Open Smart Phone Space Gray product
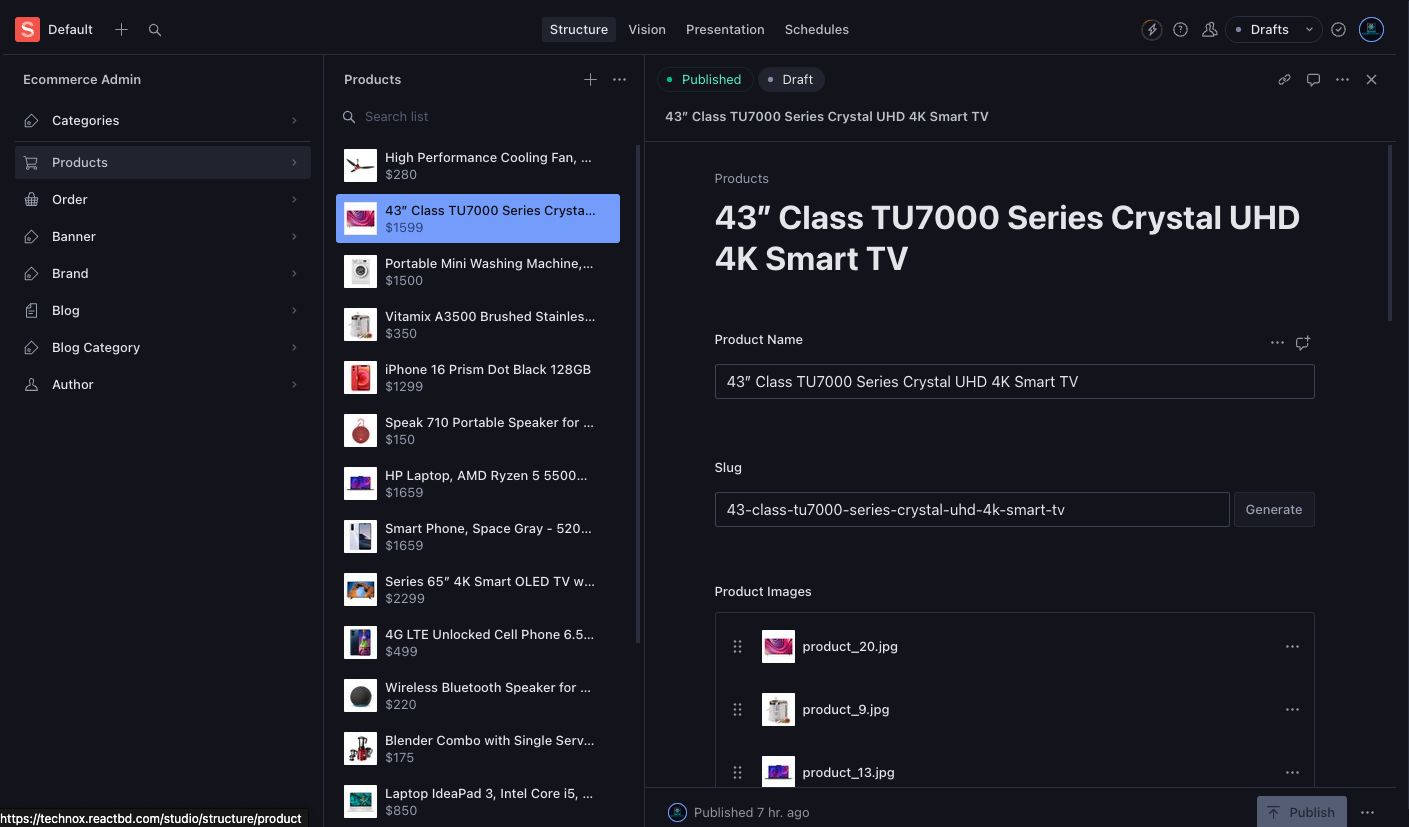Viewport: 1409px width, 827px height. (478, 536)
